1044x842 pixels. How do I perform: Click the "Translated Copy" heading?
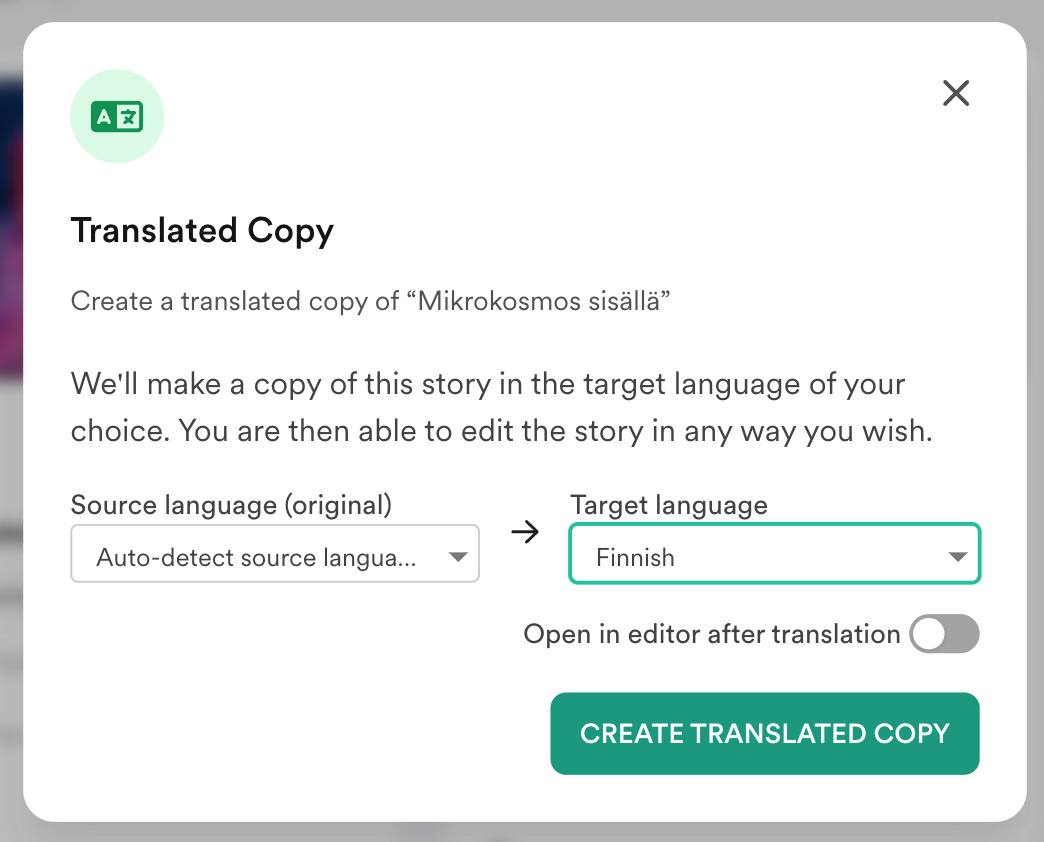point(202,231)
